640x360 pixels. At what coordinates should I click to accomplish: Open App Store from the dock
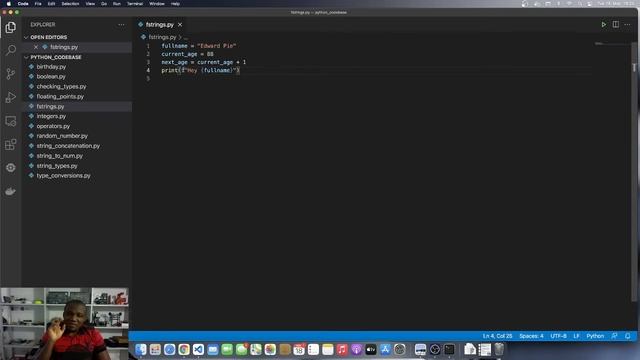click(385, 349)
